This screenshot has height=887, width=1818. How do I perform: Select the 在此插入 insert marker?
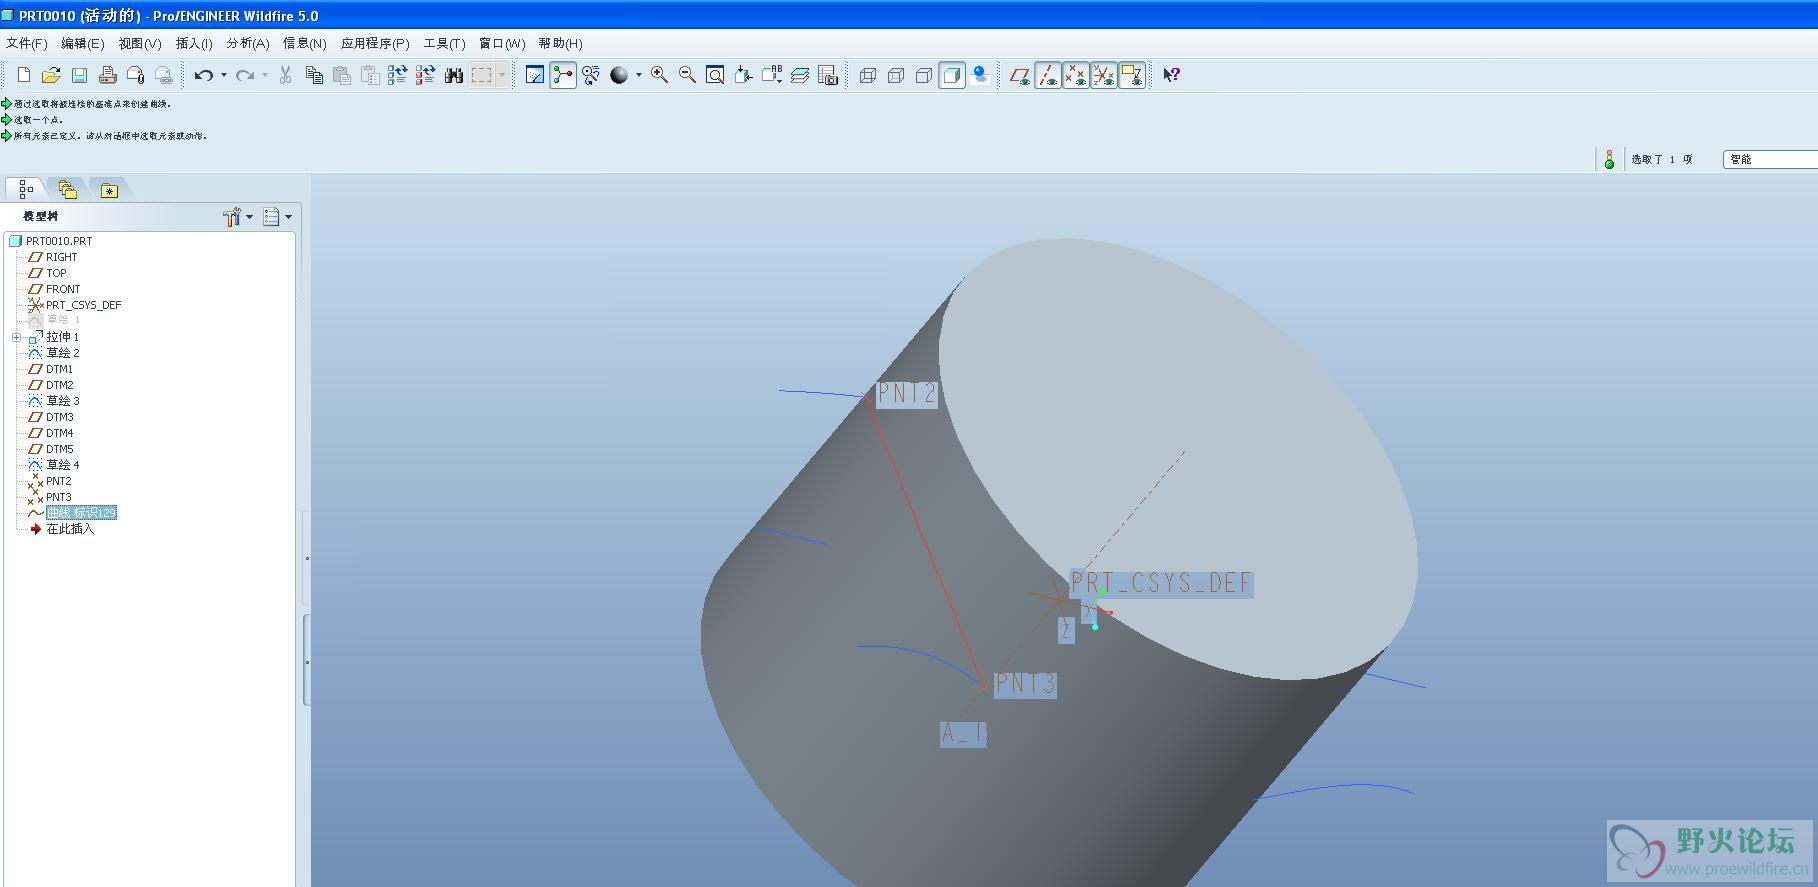pos(70,529)
